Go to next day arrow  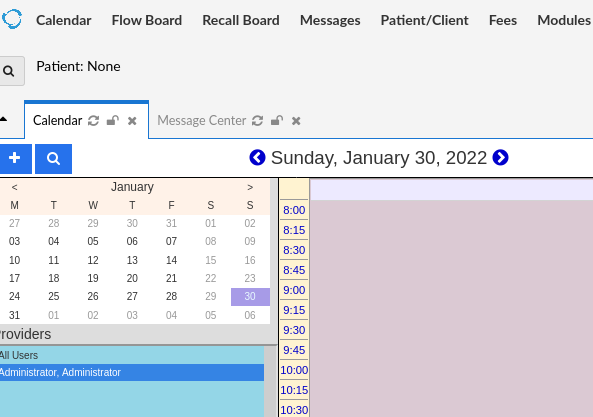click(x=500, y=158)
